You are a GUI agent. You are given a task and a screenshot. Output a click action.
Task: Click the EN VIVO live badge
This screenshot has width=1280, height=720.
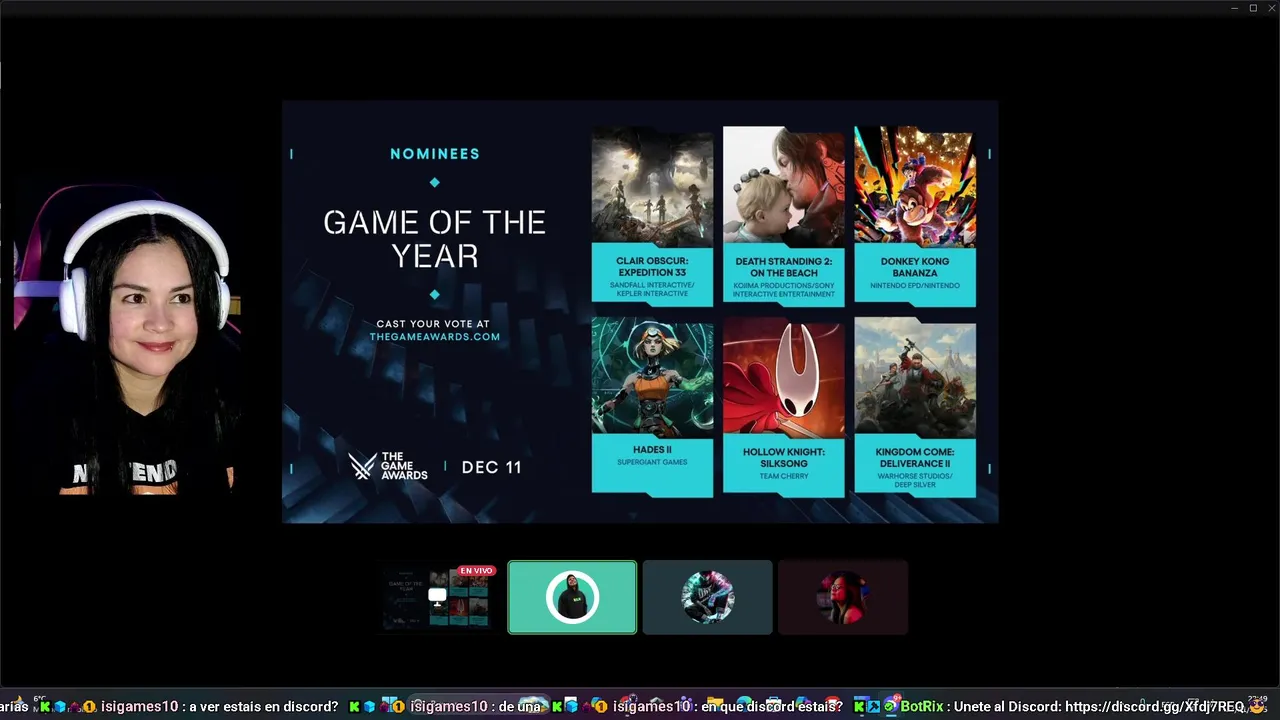point(477,571)
